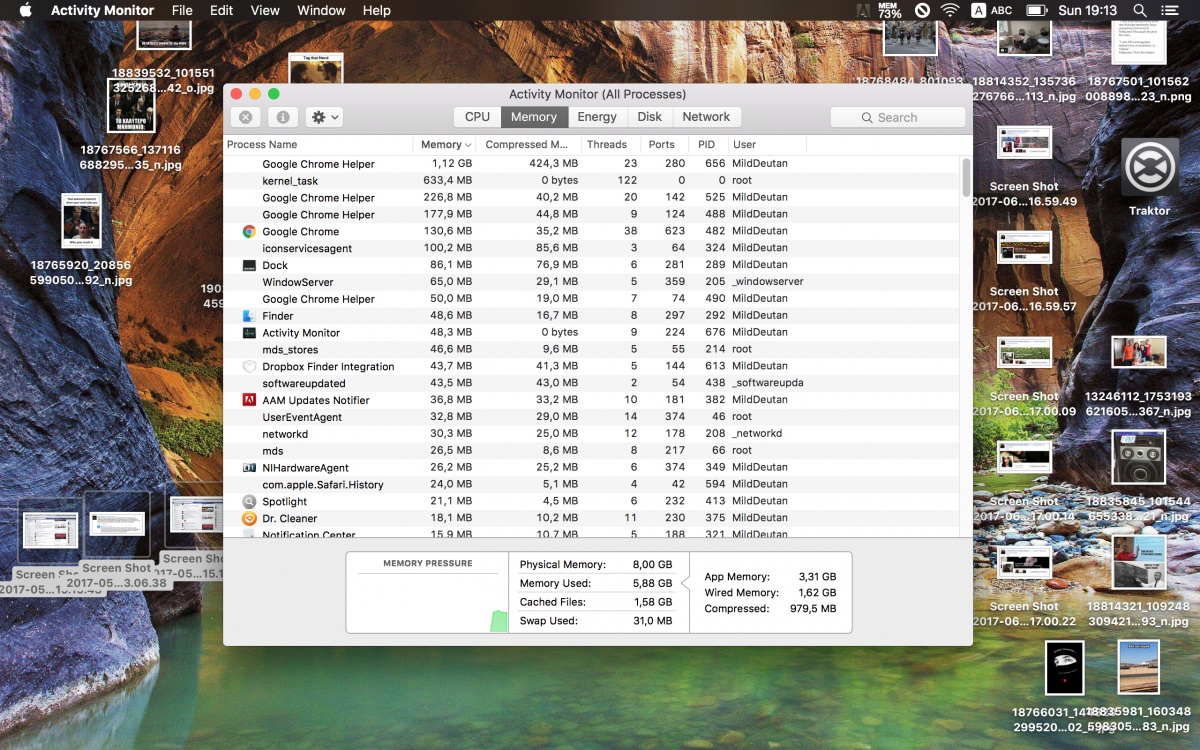Image resolution: width=1200 pixels, height=750 pixels.
Task: Click the Memory Pressure graph
Action: coord(427,602)
